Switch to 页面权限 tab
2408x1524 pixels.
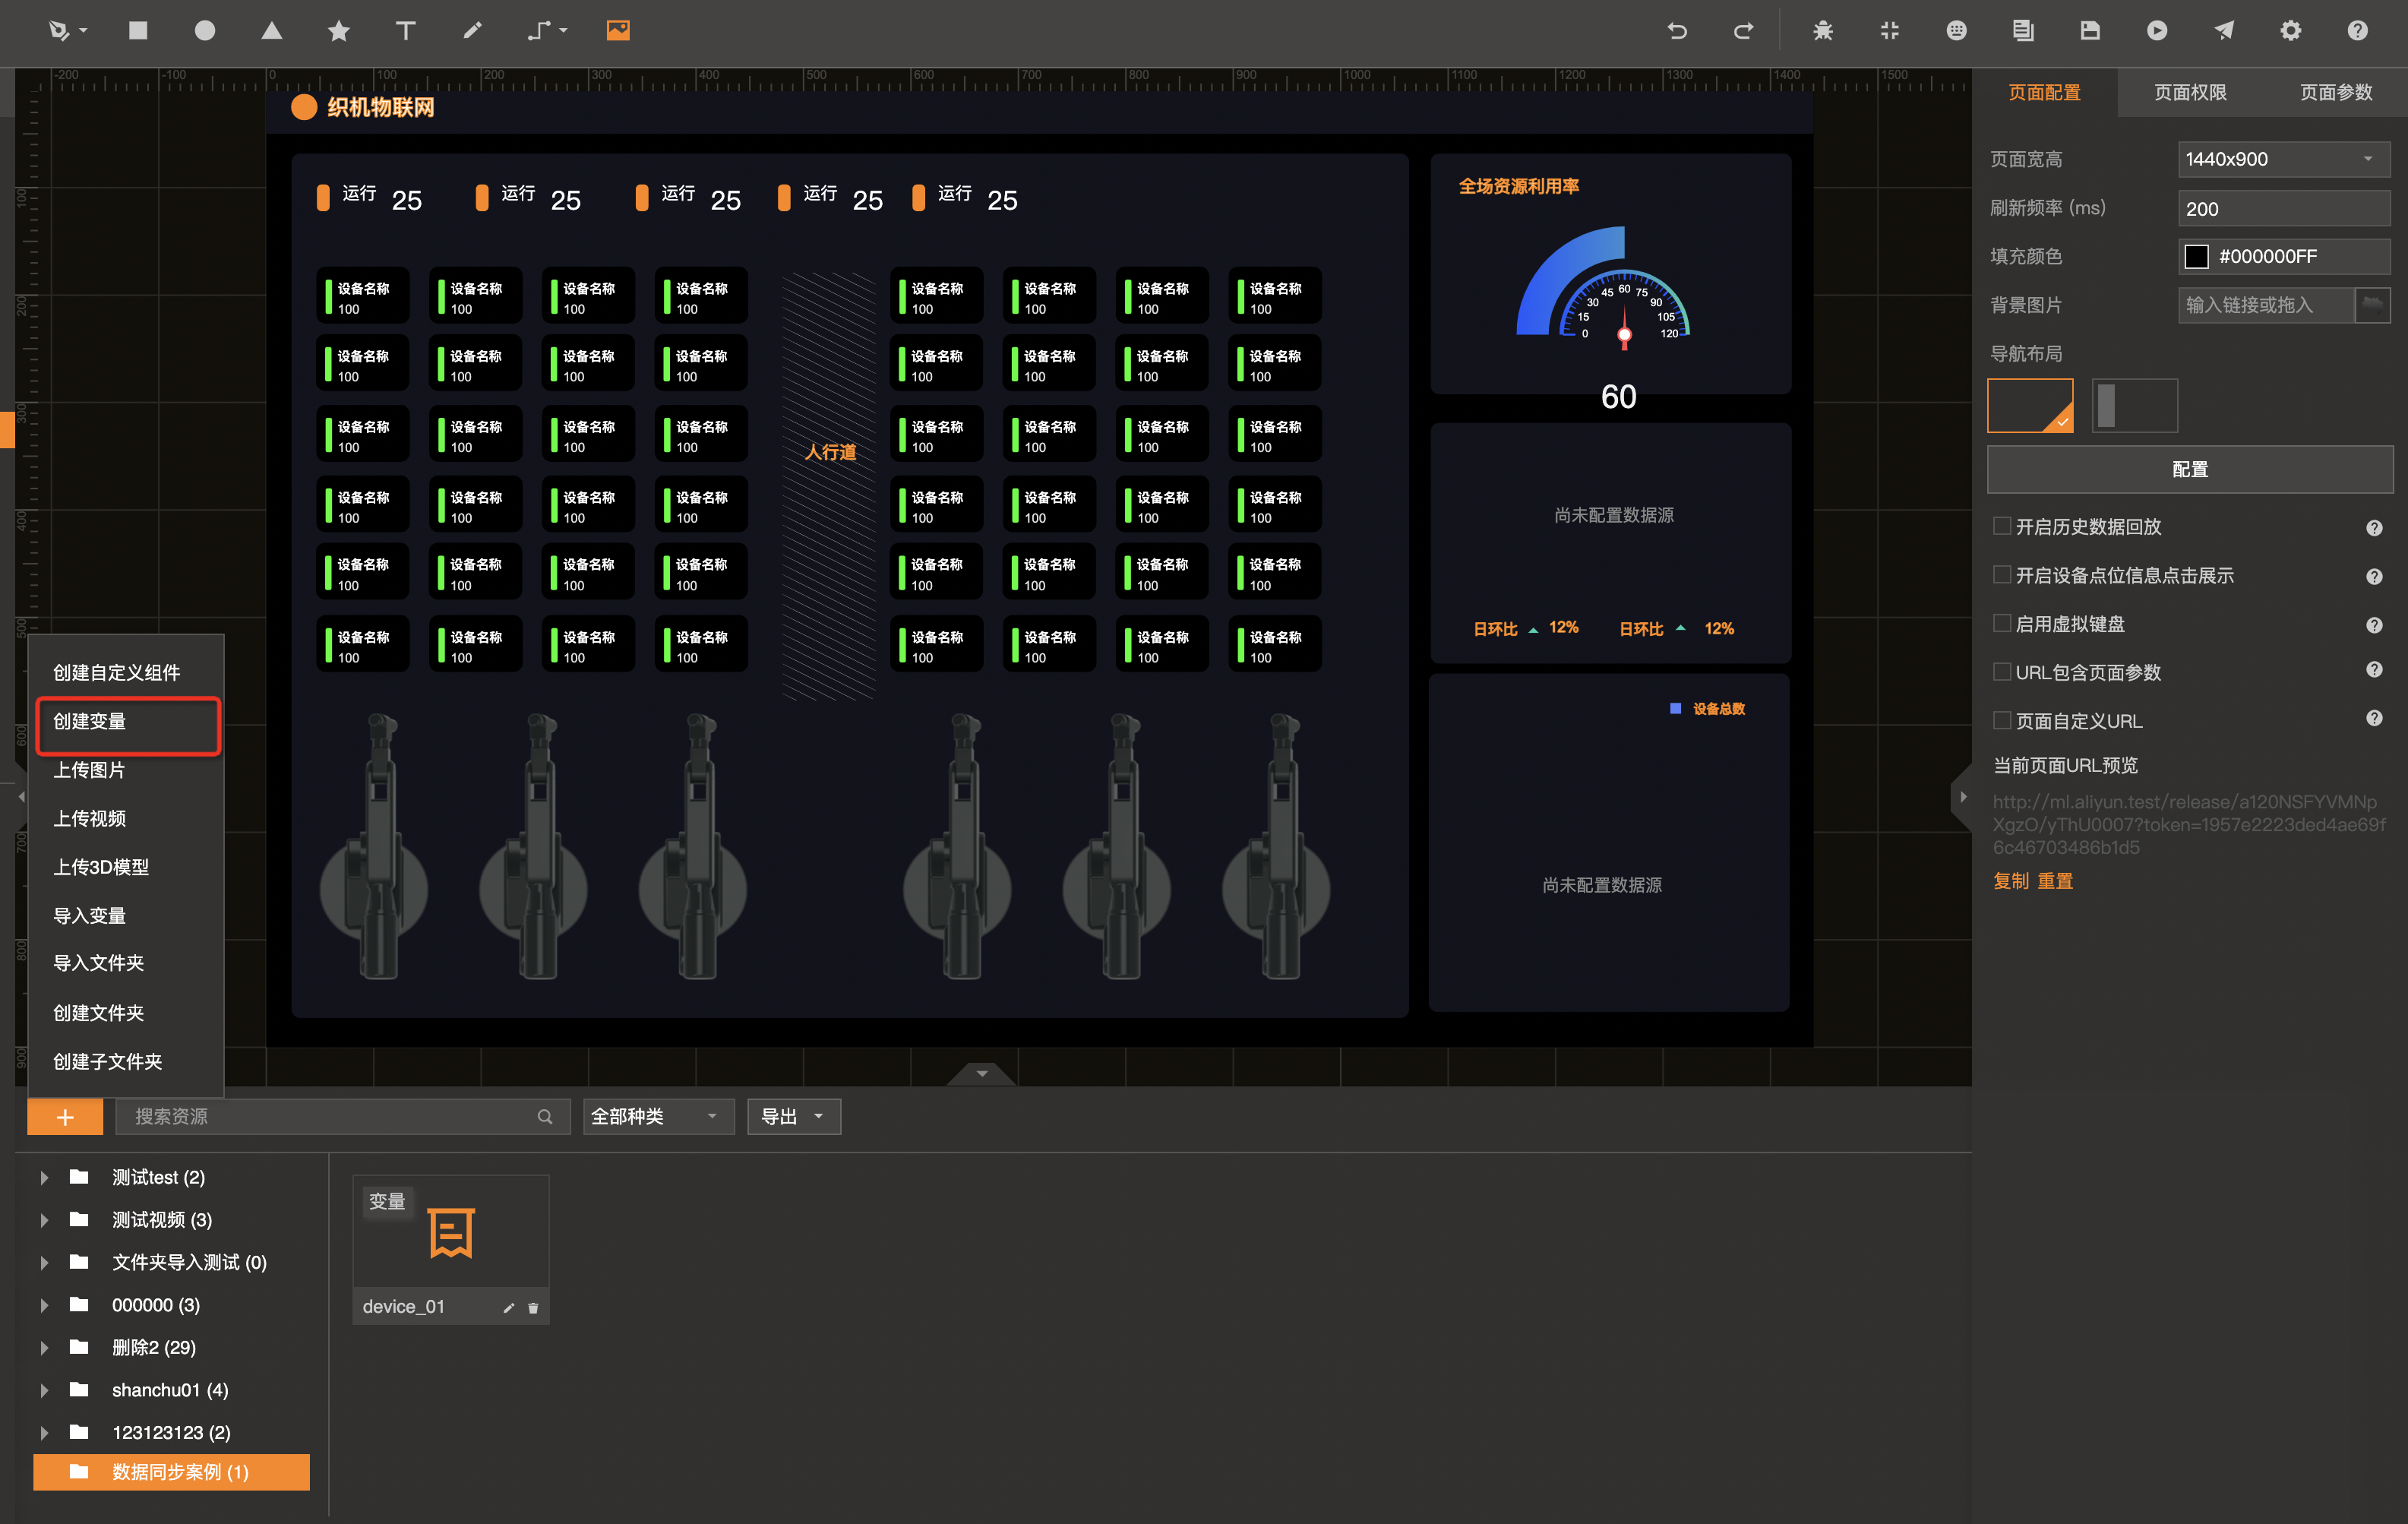point(2190,92)
